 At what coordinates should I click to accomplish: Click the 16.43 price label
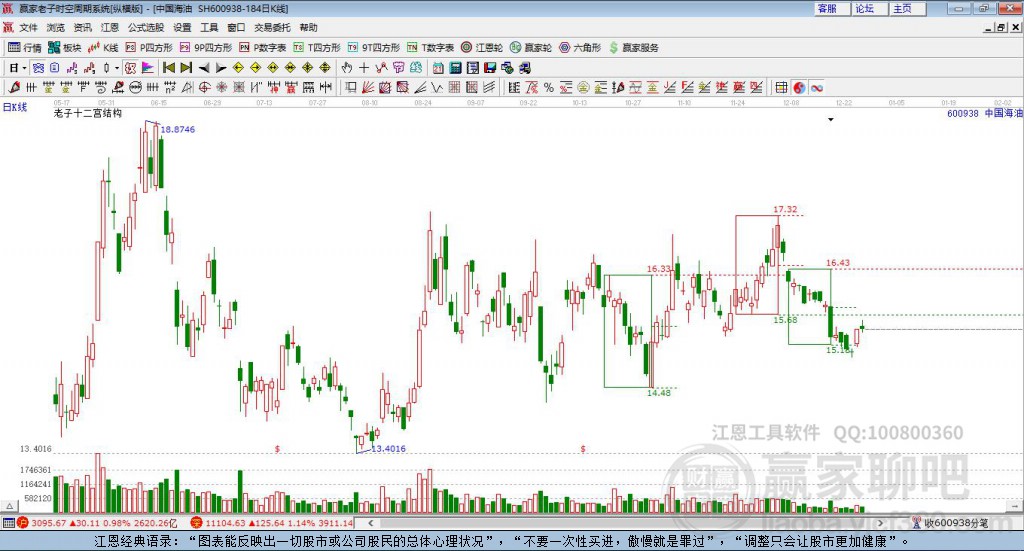pos(838,263)
